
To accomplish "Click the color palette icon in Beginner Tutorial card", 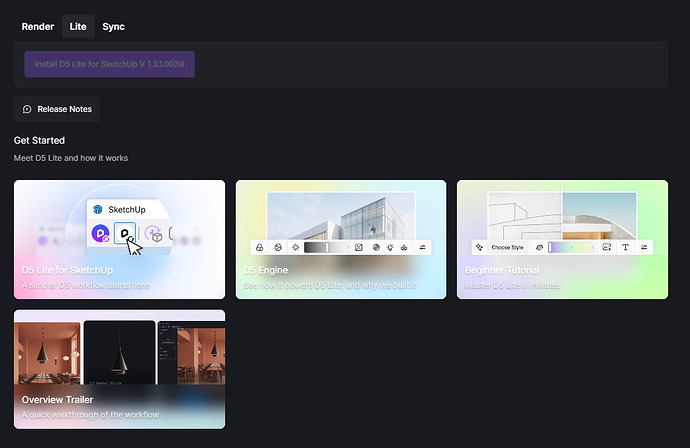I will (x=540, y=247).
